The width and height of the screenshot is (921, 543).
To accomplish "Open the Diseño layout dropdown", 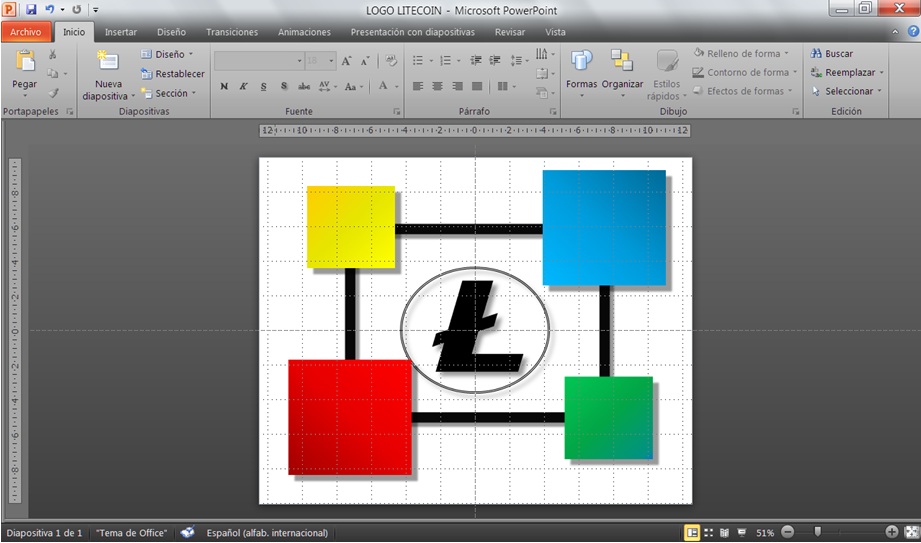I will (167, 54).
